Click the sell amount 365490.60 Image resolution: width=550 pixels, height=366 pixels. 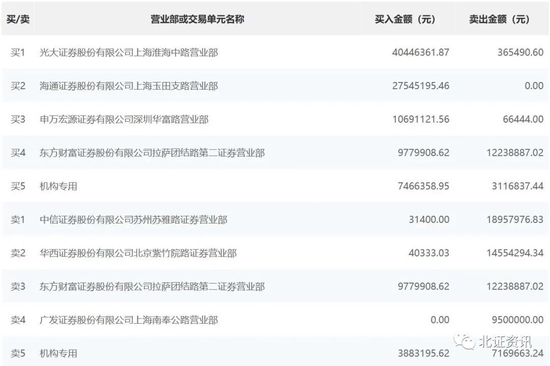(520, 52)
